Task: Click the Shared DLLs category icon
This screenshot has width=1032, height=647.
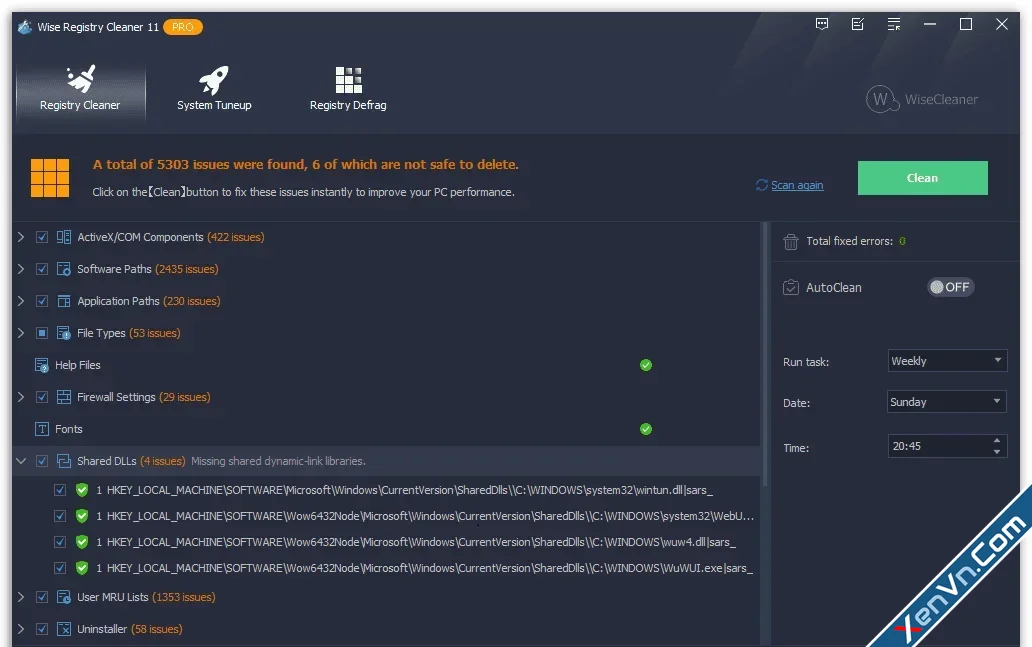Action: pyautogui.click(x=64, y=461)
